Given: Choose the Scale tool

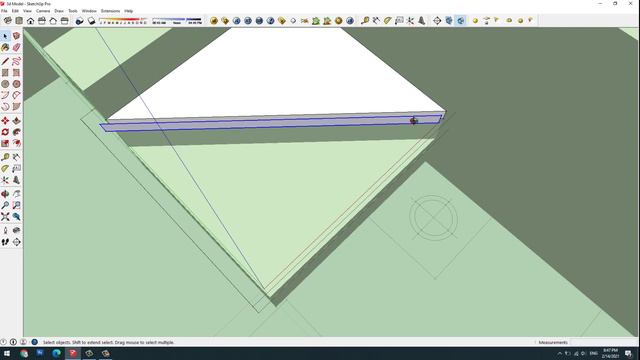Looking at the screenshot, I should (5, 143).
